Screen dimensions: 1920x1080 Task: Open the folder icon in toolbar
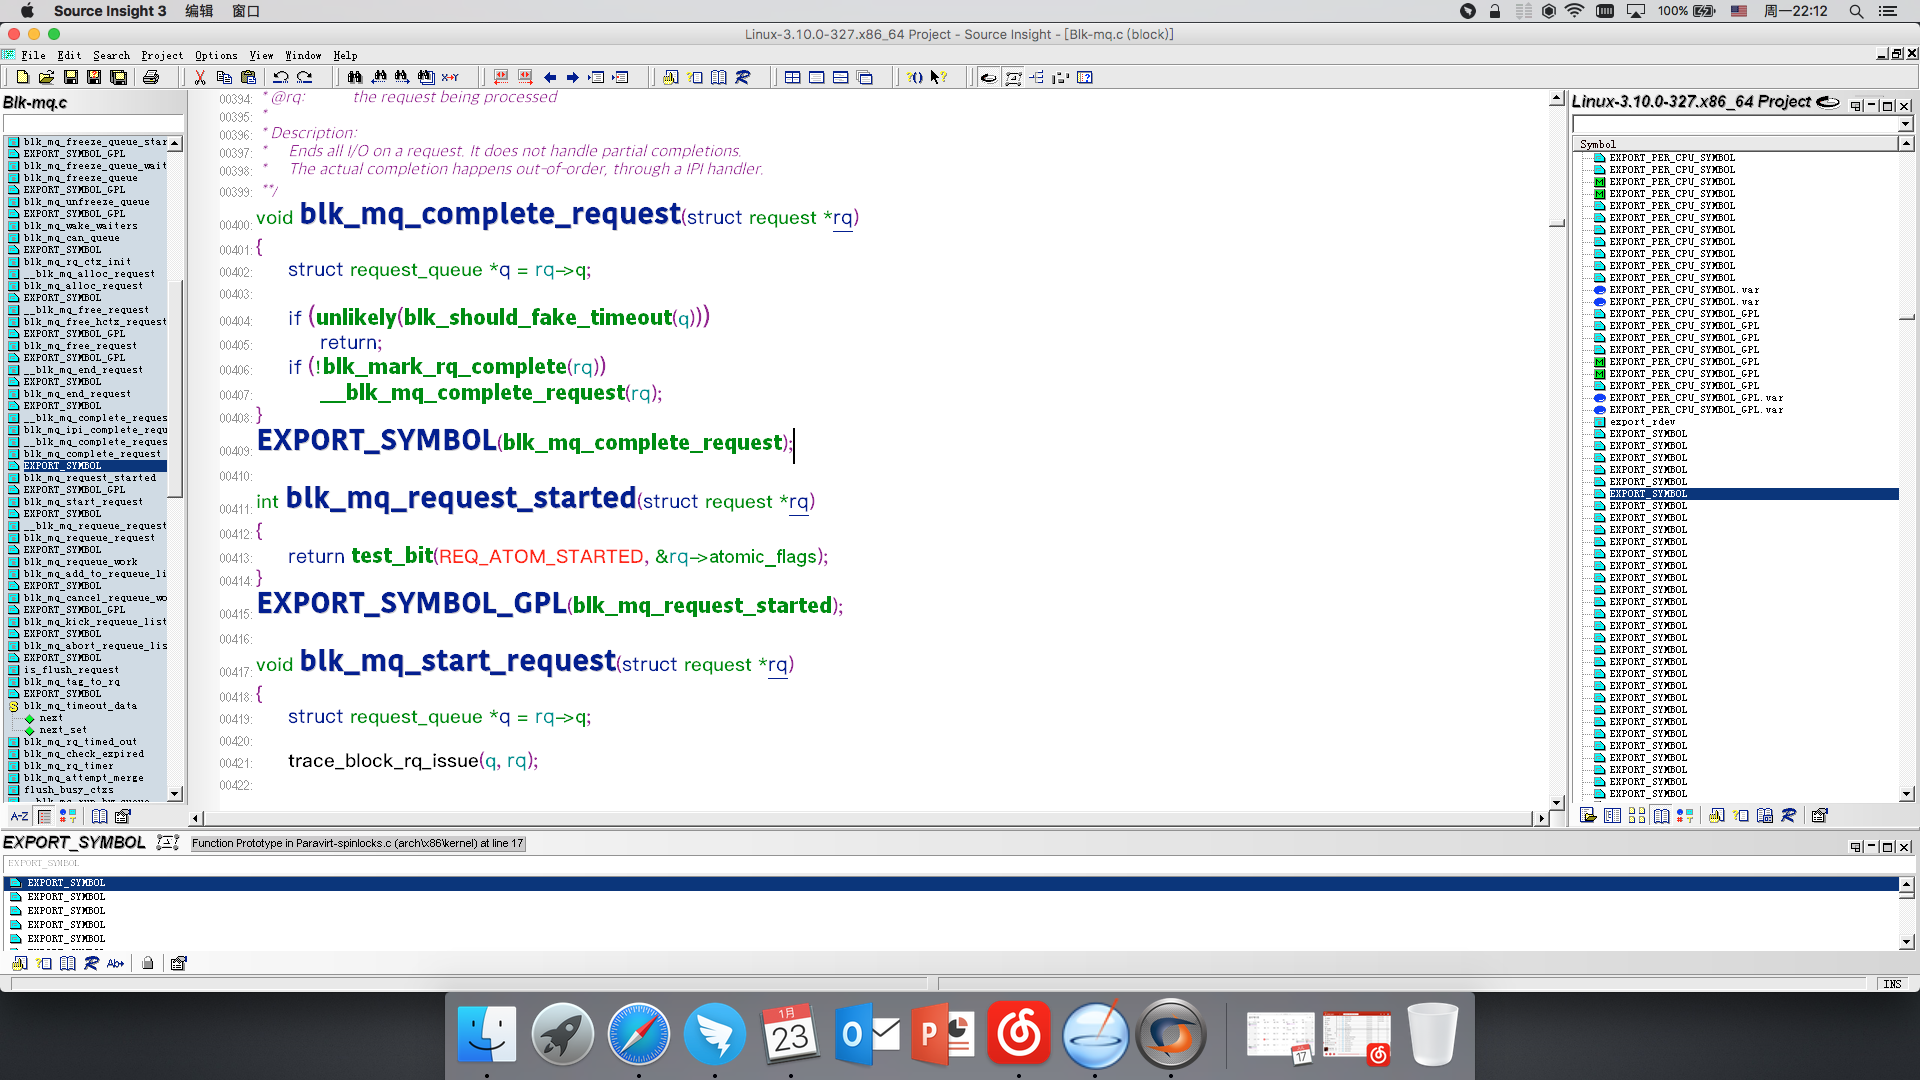(46, 77)
